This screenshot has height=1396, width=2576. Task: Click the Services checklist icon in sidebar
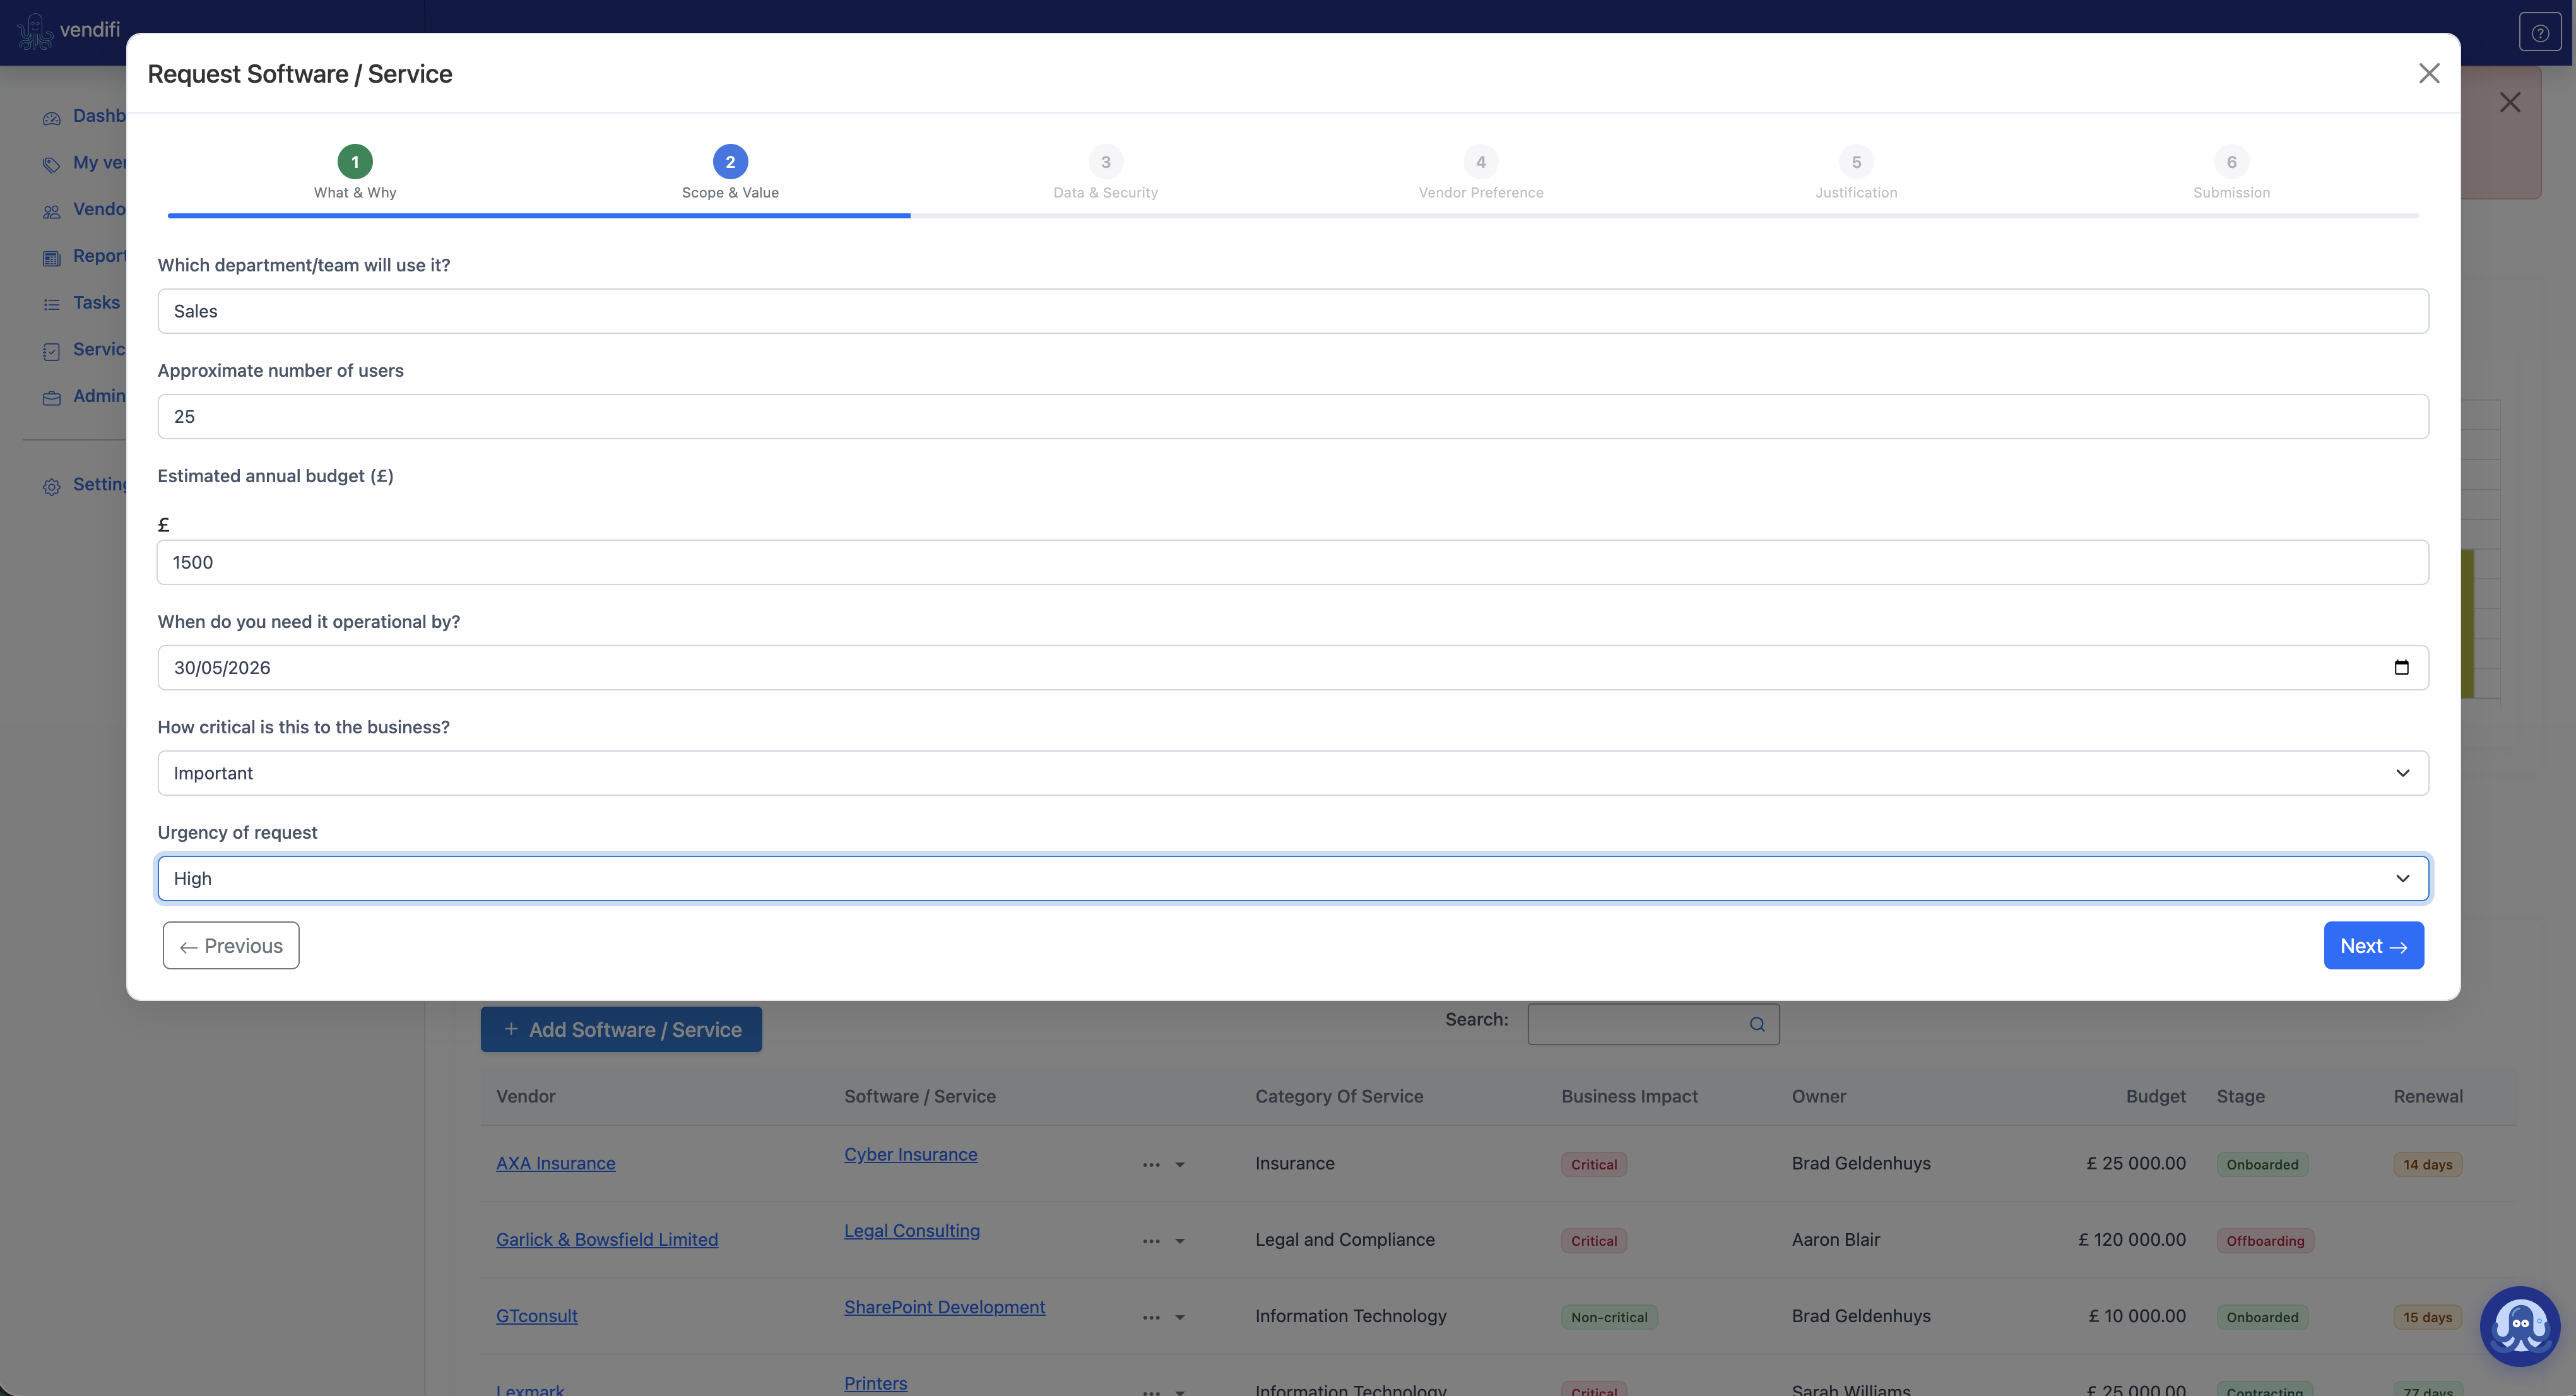point(52,351)
